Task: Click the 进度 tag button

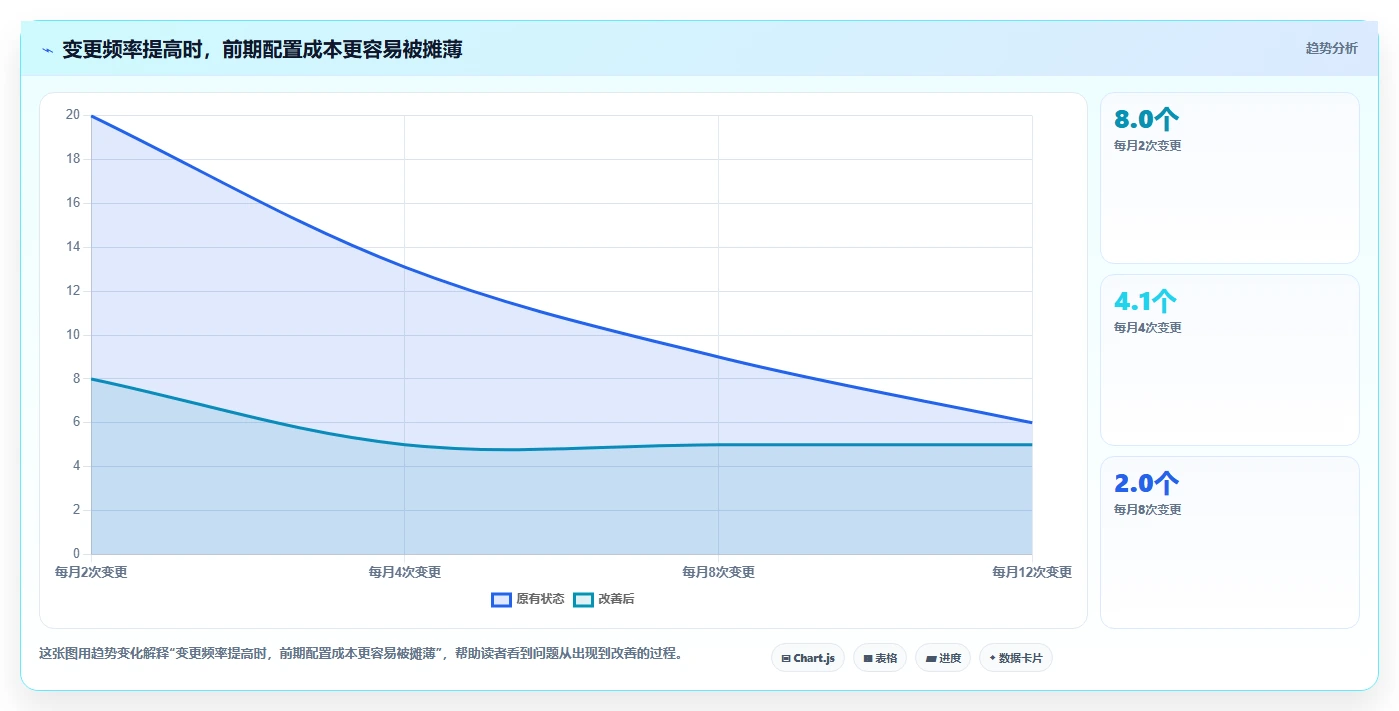Action: 943,658
